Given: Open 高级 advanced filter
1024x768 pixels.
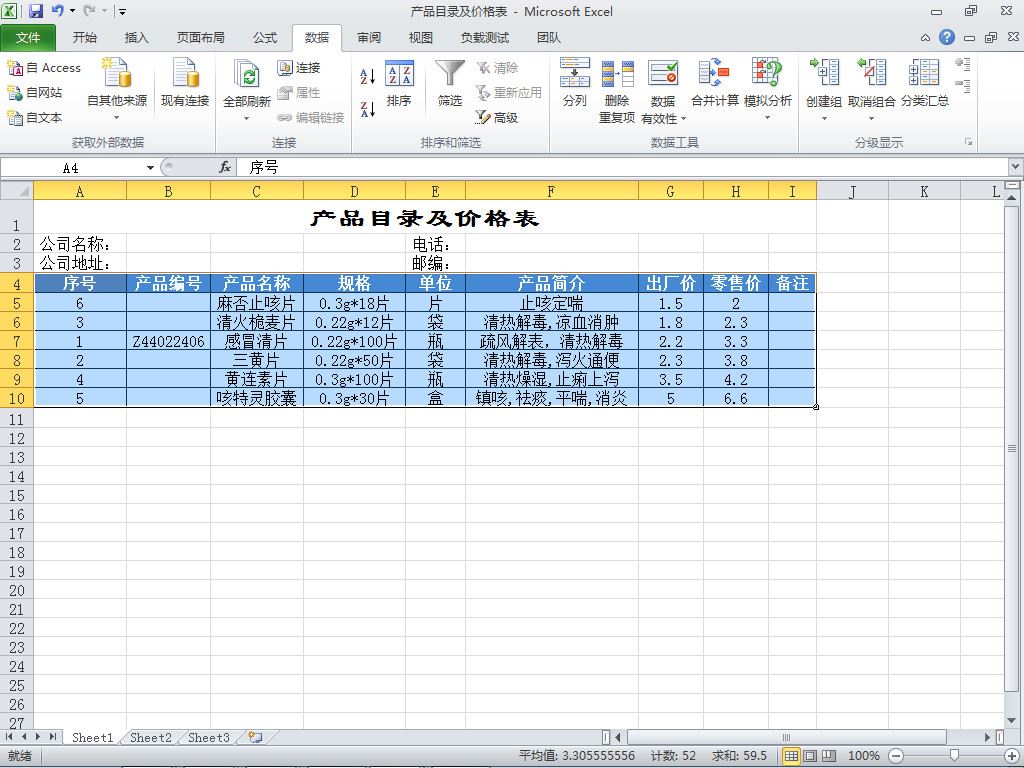Looking at the screenshot, I should [x=496, y=118].
